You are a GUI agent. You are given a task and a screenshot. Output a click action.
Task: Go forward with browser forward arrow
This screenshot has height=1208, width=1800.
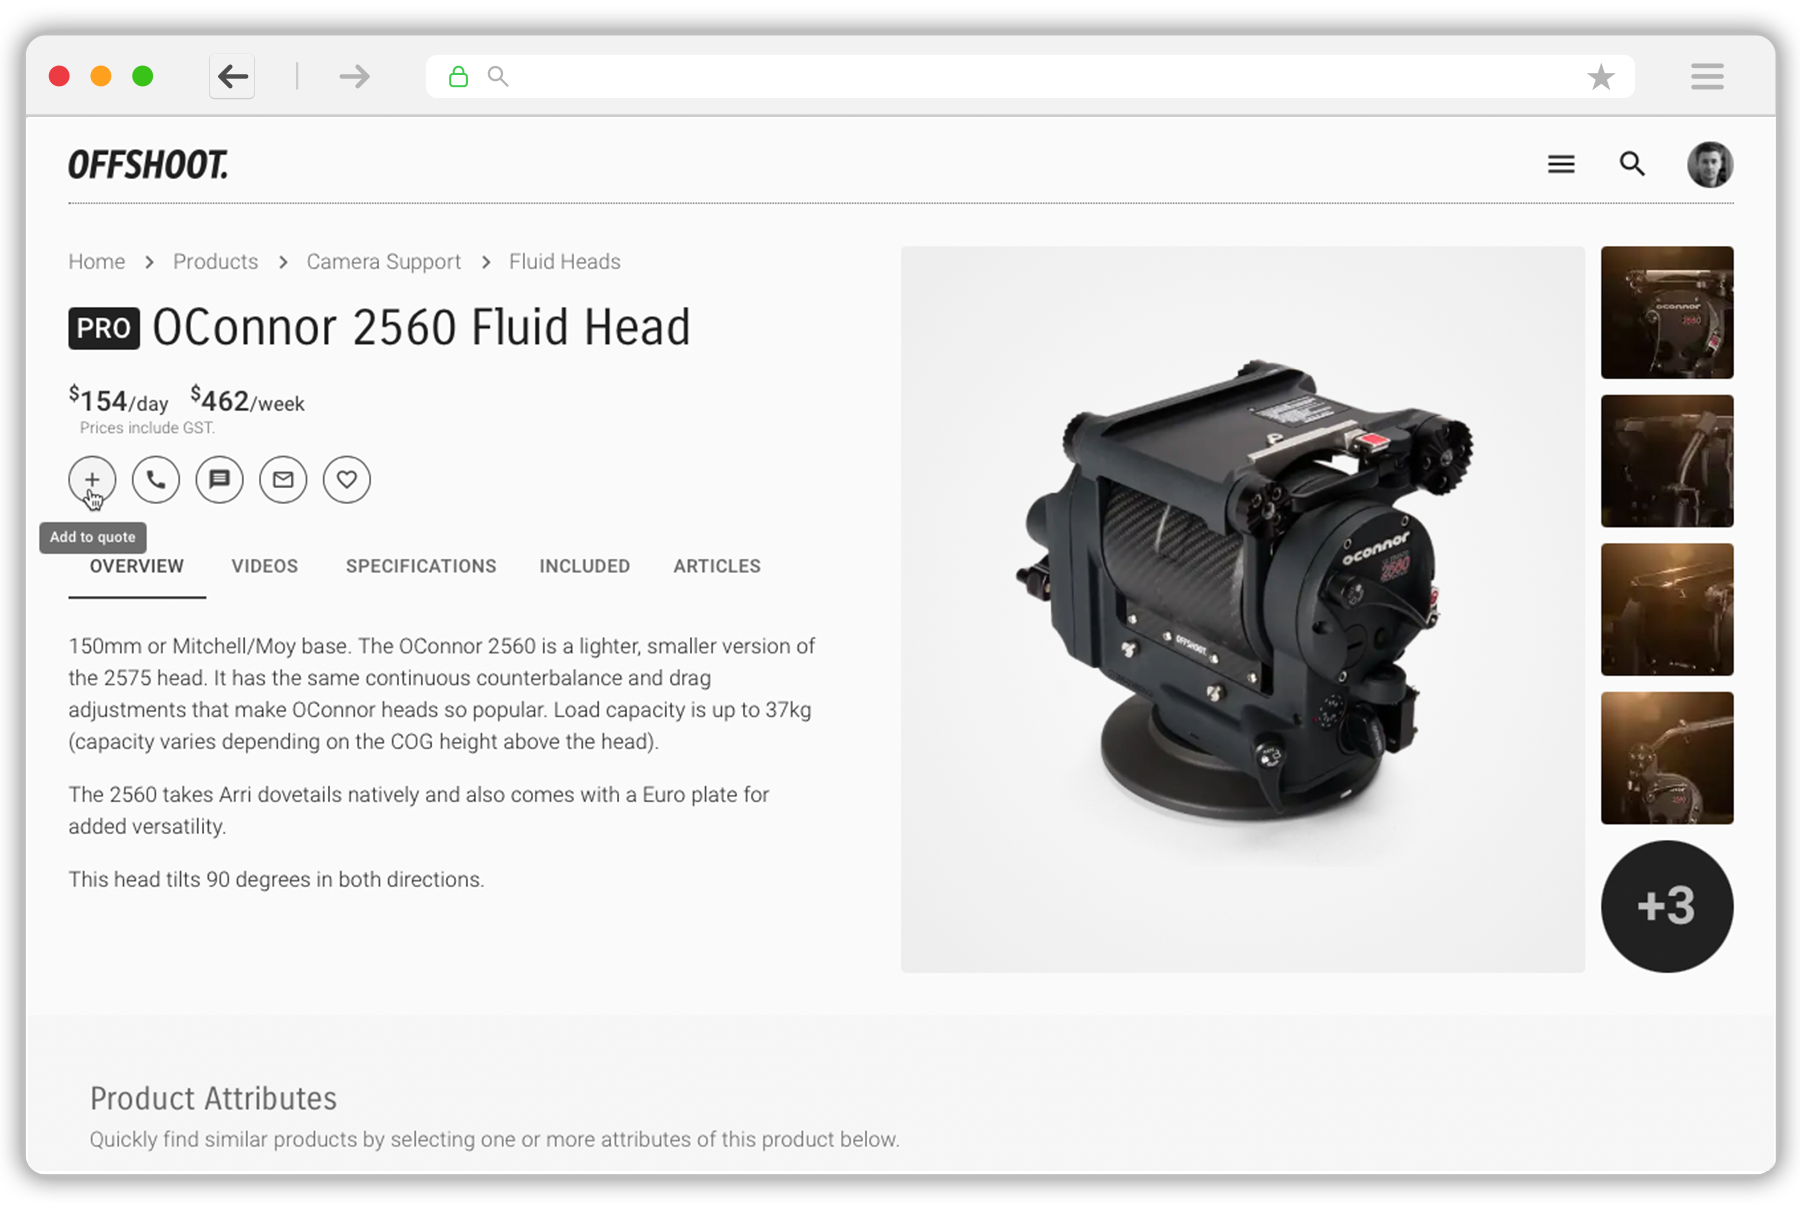tap(354, 76)
